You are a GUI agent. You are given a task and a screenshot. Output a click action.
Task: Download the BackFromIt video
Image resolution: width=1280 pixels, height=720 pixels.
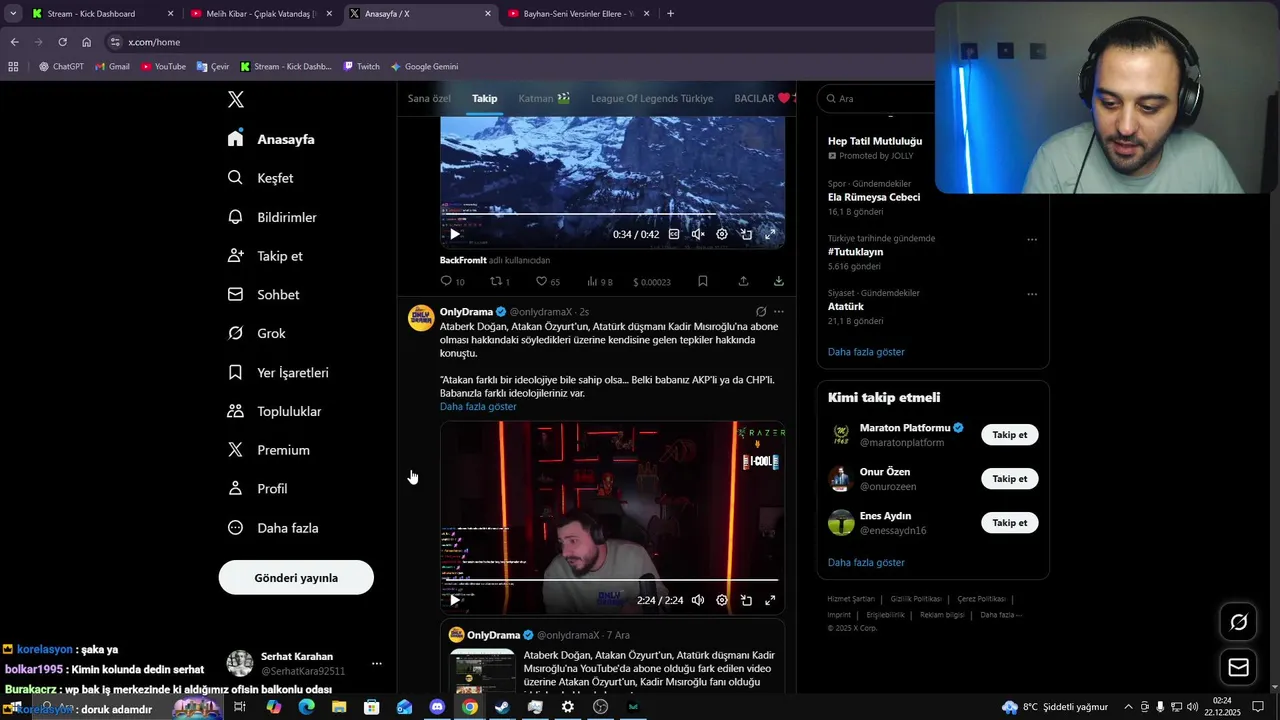(779, 282)
